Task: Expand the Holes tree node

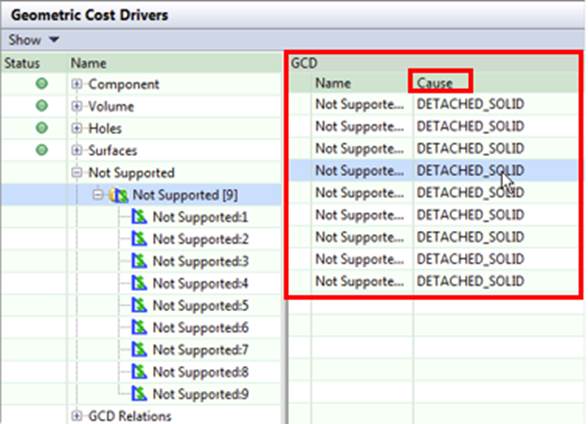Action: coord(76,128)
